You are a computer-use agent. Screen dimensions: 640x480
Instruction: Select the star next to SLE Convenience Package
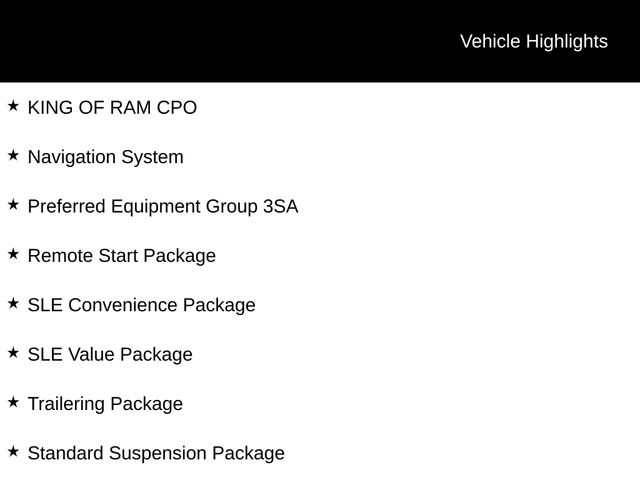click(x=13, y=303)
